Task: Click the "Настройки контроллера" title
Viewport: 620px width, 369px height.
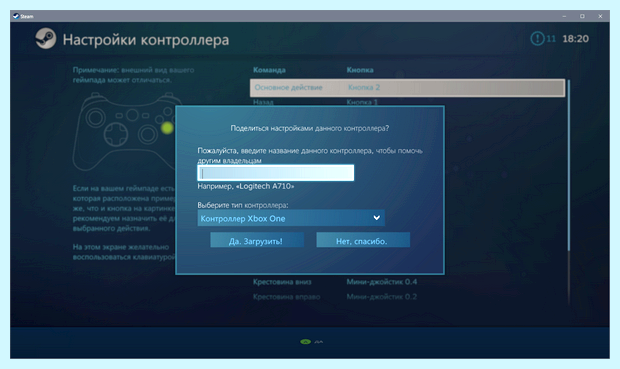Action: [x=146, y=40]
